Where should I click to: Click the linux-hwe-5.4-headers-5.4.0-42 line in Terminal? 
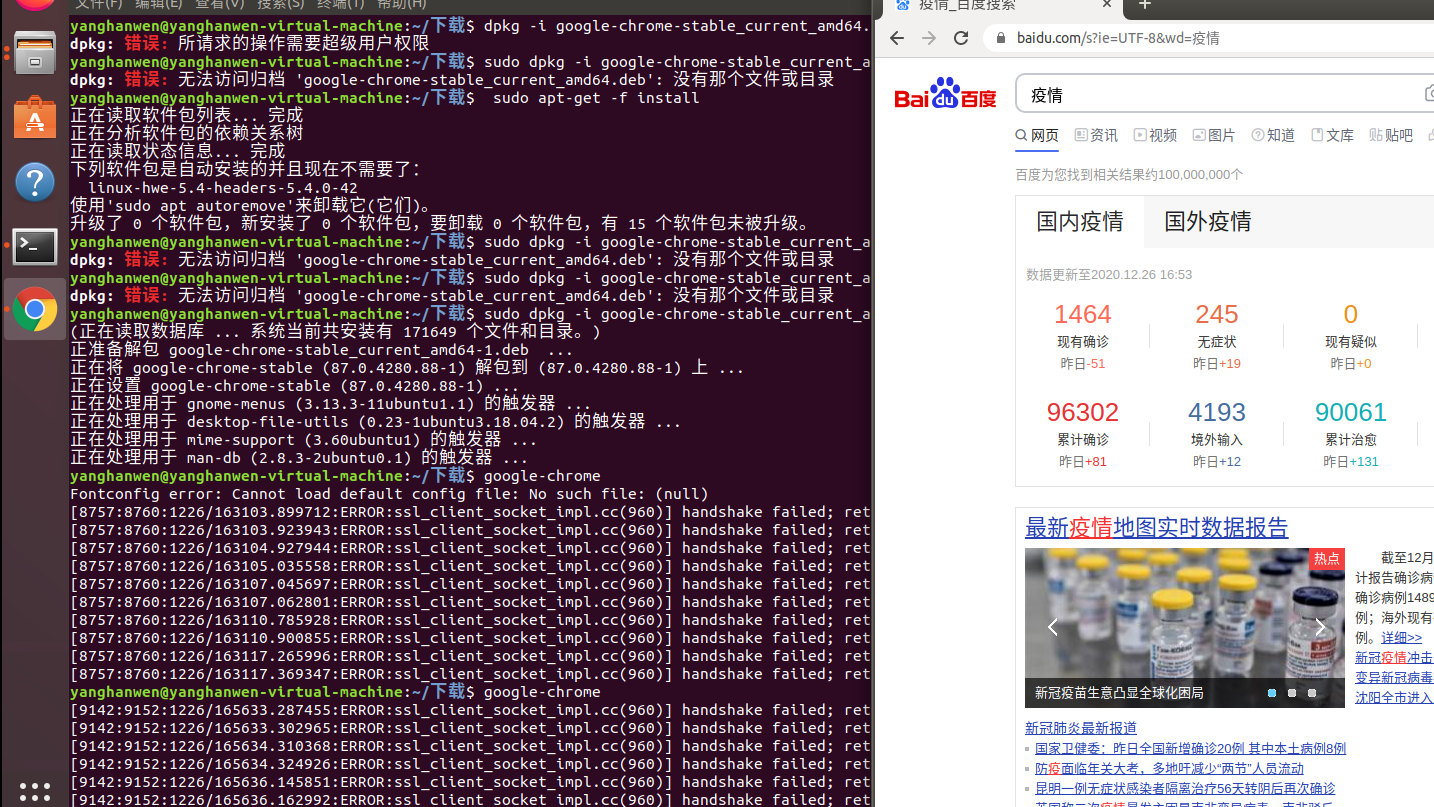223,188
